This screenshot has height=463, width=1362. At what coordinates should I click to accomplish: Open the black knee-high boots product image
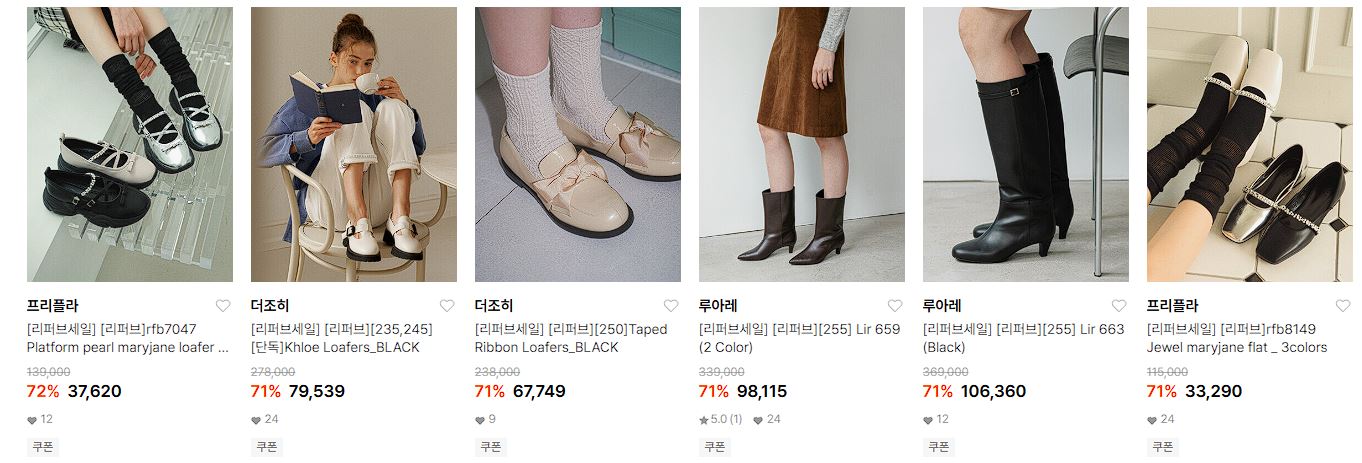tap(1026, 145)
